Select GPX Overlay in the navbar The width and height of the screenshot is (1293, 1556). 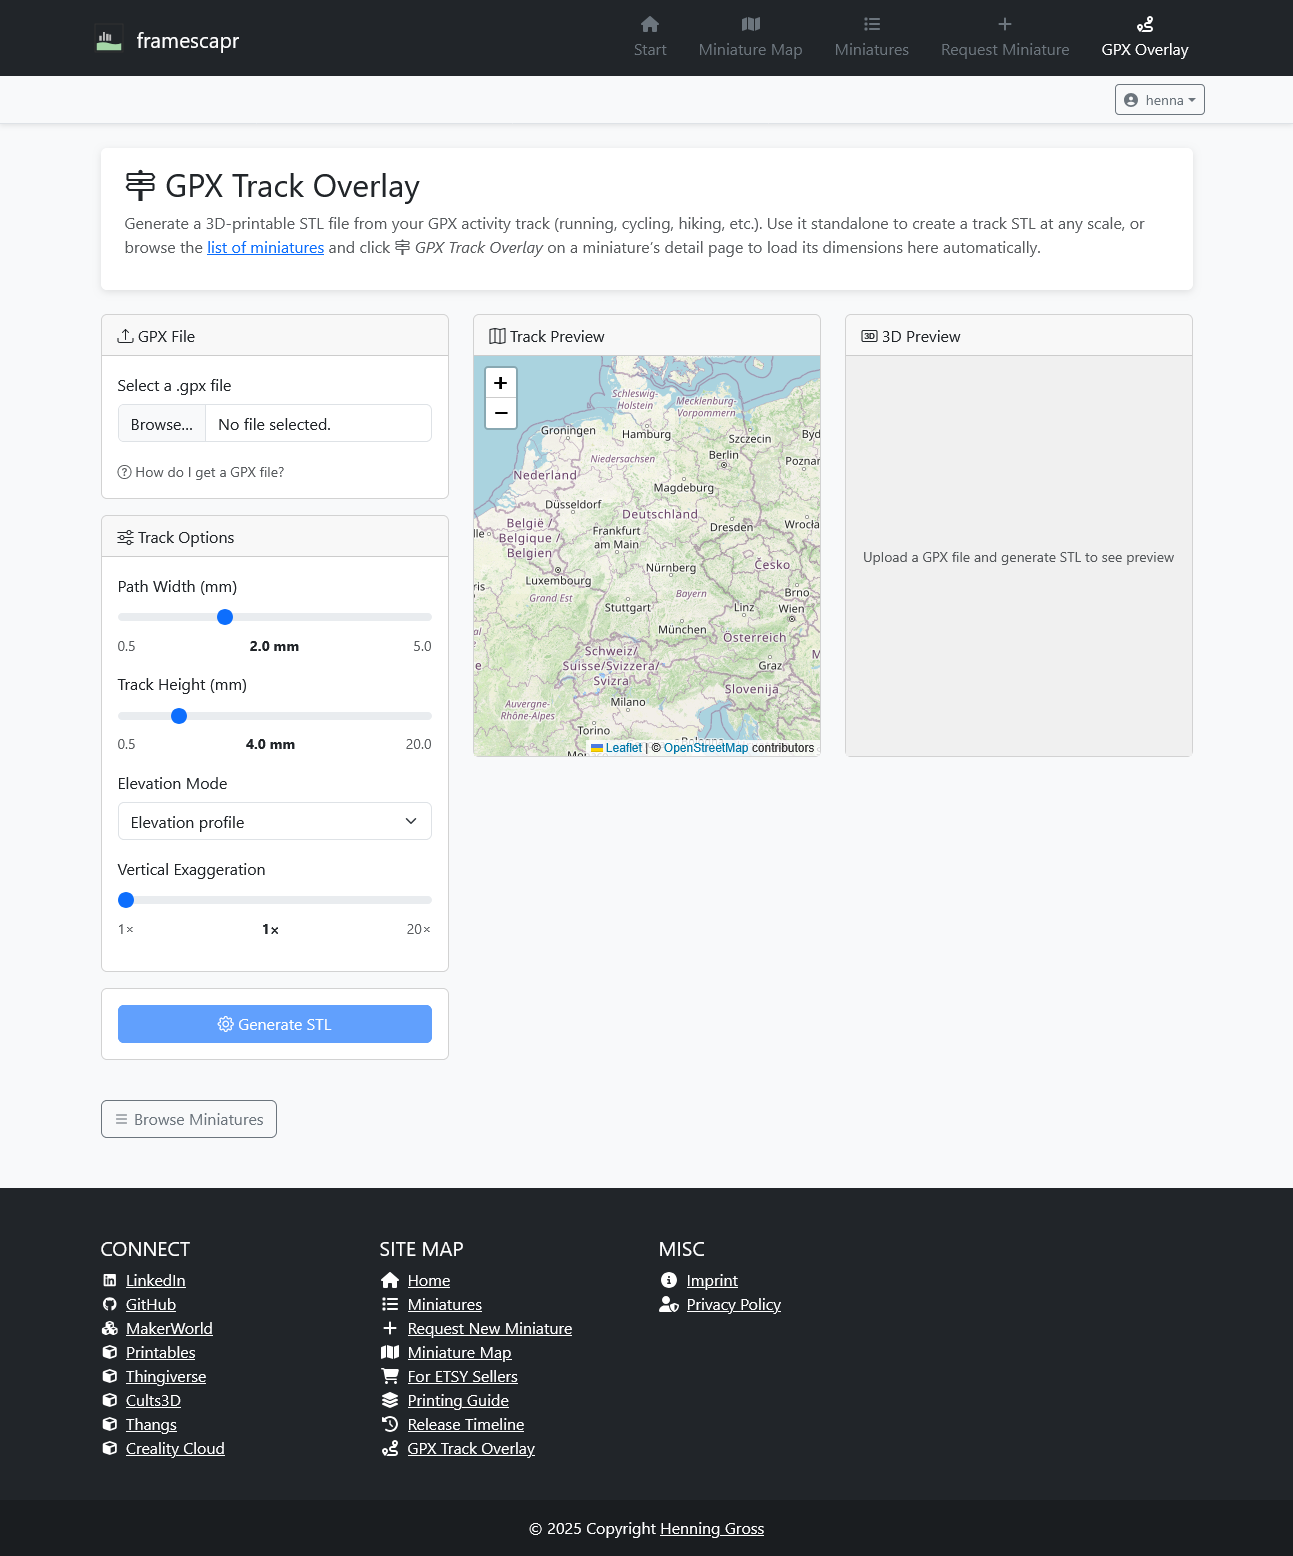(1145, 38)
